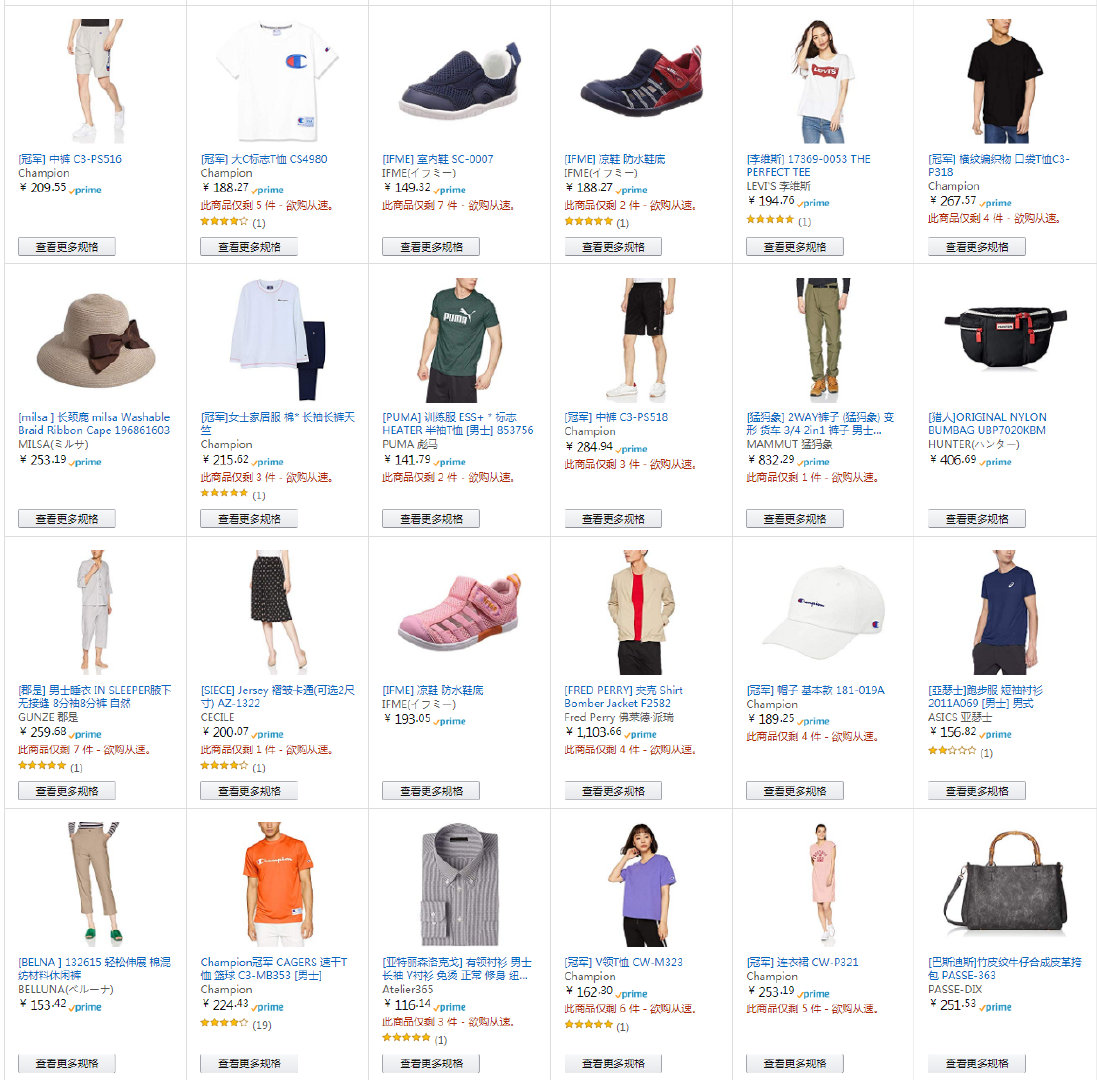Open the 19 reviews count for Champion CAGERS shirt
Screen dimensions: 1097x1080
pos(262,1025)
